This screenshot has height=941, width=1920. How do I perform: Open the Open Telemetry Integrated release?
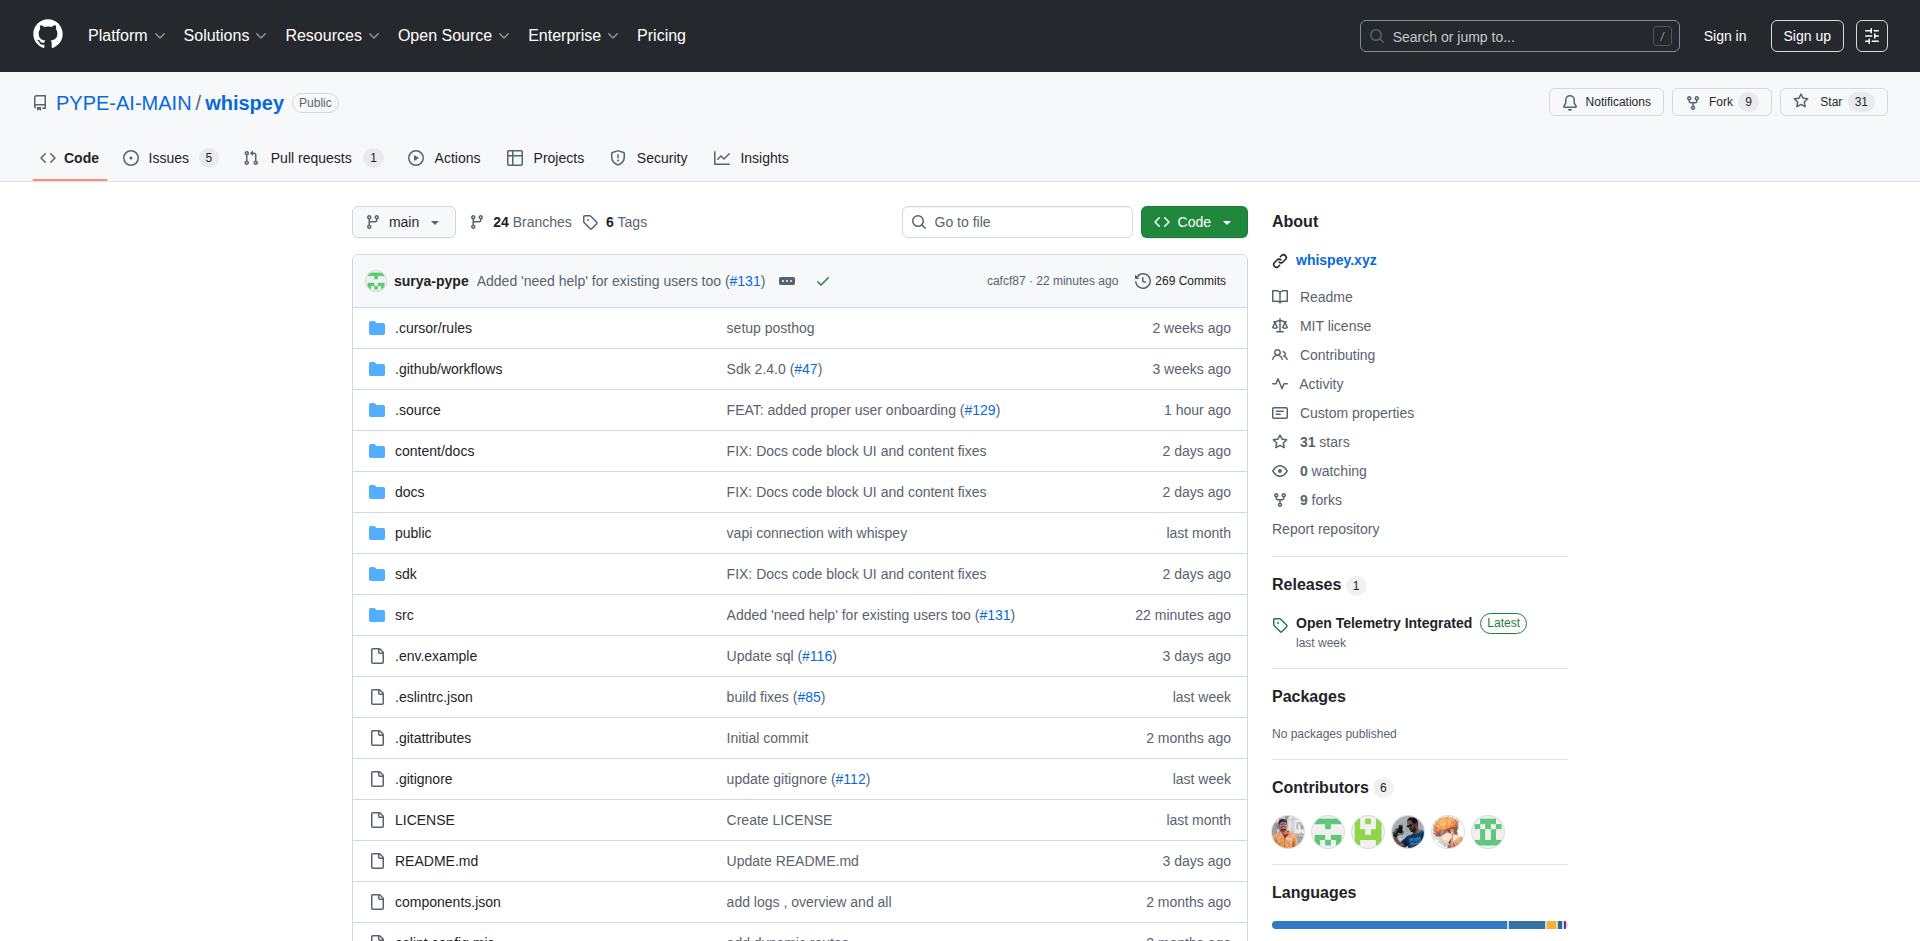coord(1384,623)
